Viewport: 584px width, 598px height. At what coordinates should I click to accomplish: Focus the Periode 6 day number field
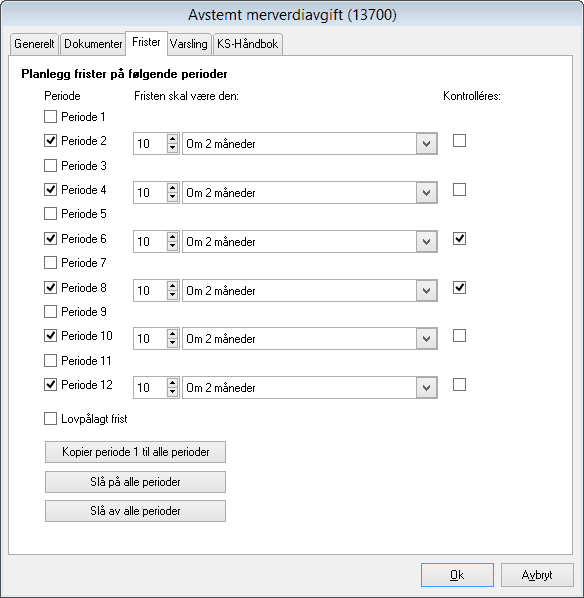coord(150,242)
